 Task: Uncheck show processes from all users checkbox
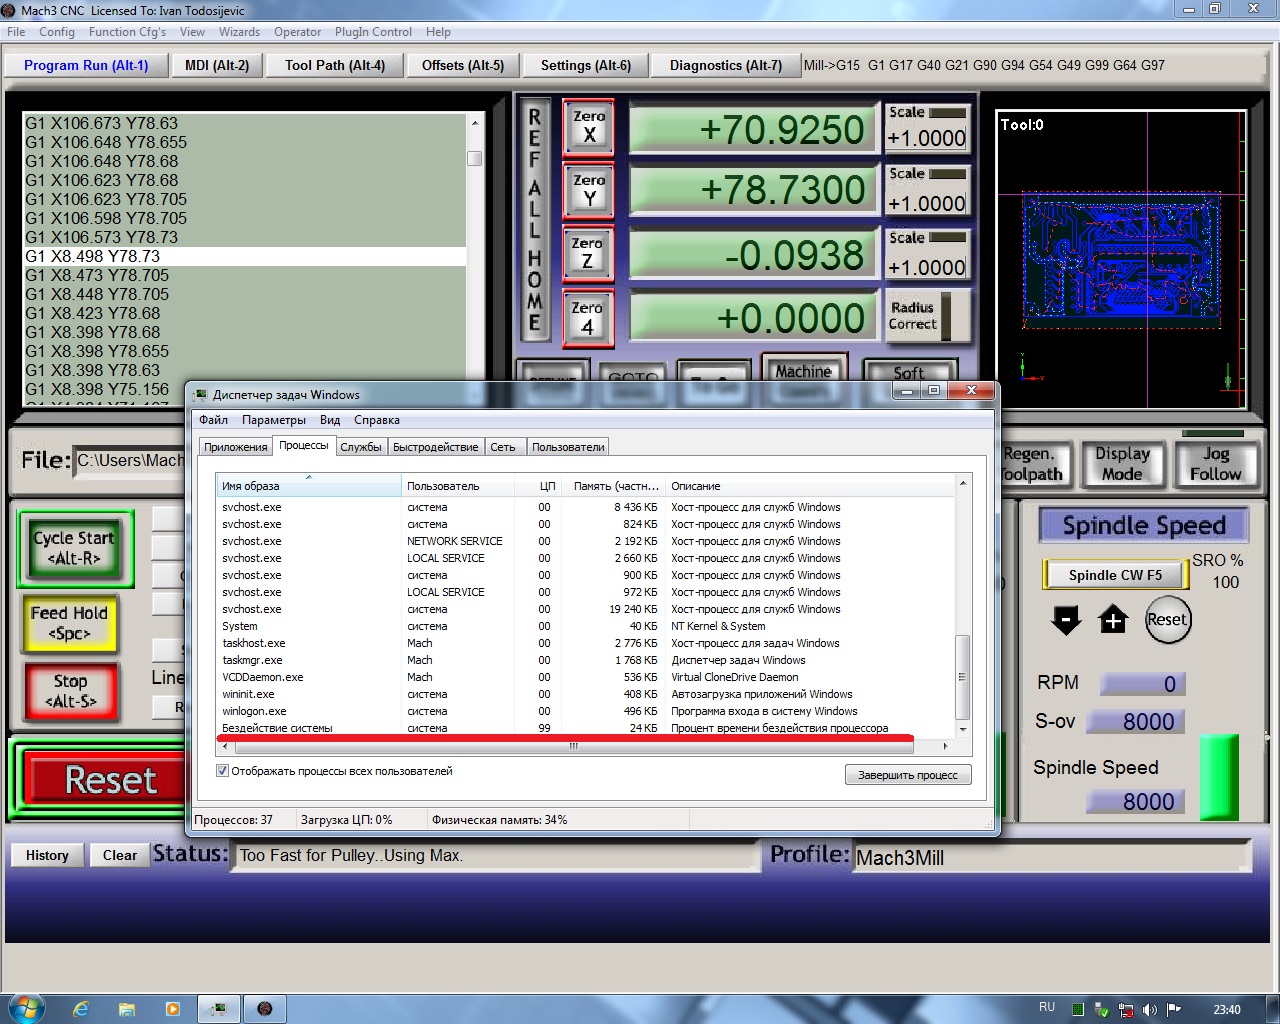point(222,771)
